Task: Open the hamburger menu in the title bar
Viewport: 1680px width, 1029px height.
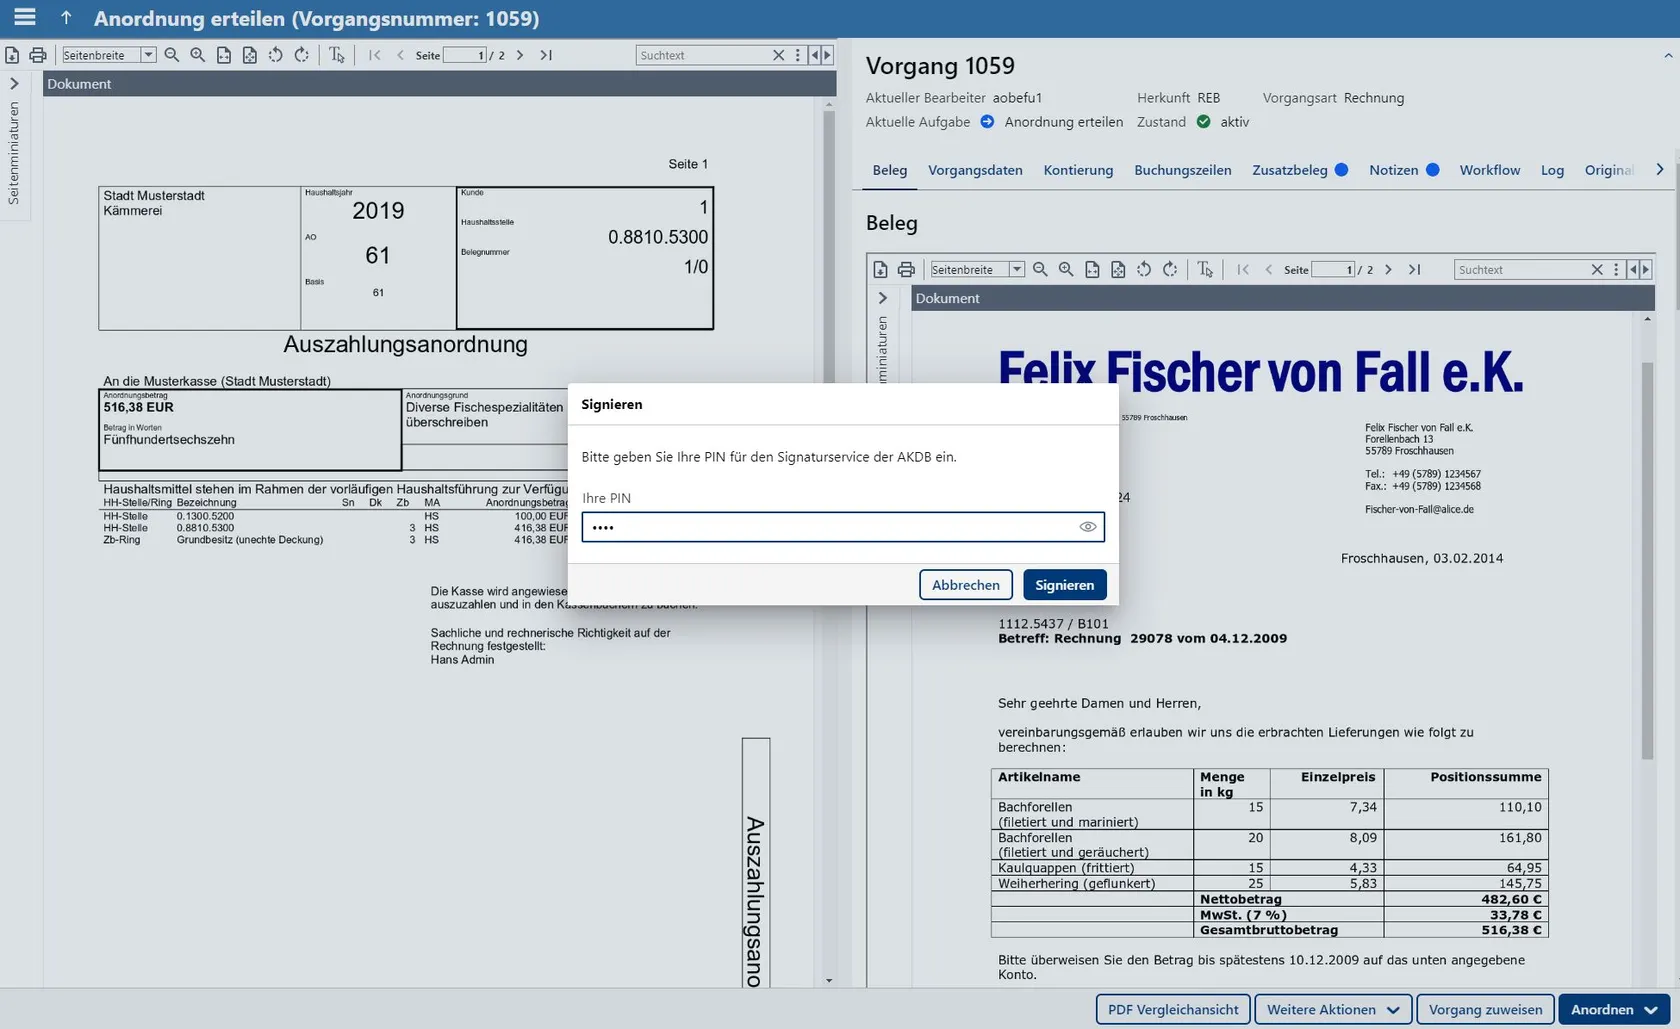Action: pos(25,18)
